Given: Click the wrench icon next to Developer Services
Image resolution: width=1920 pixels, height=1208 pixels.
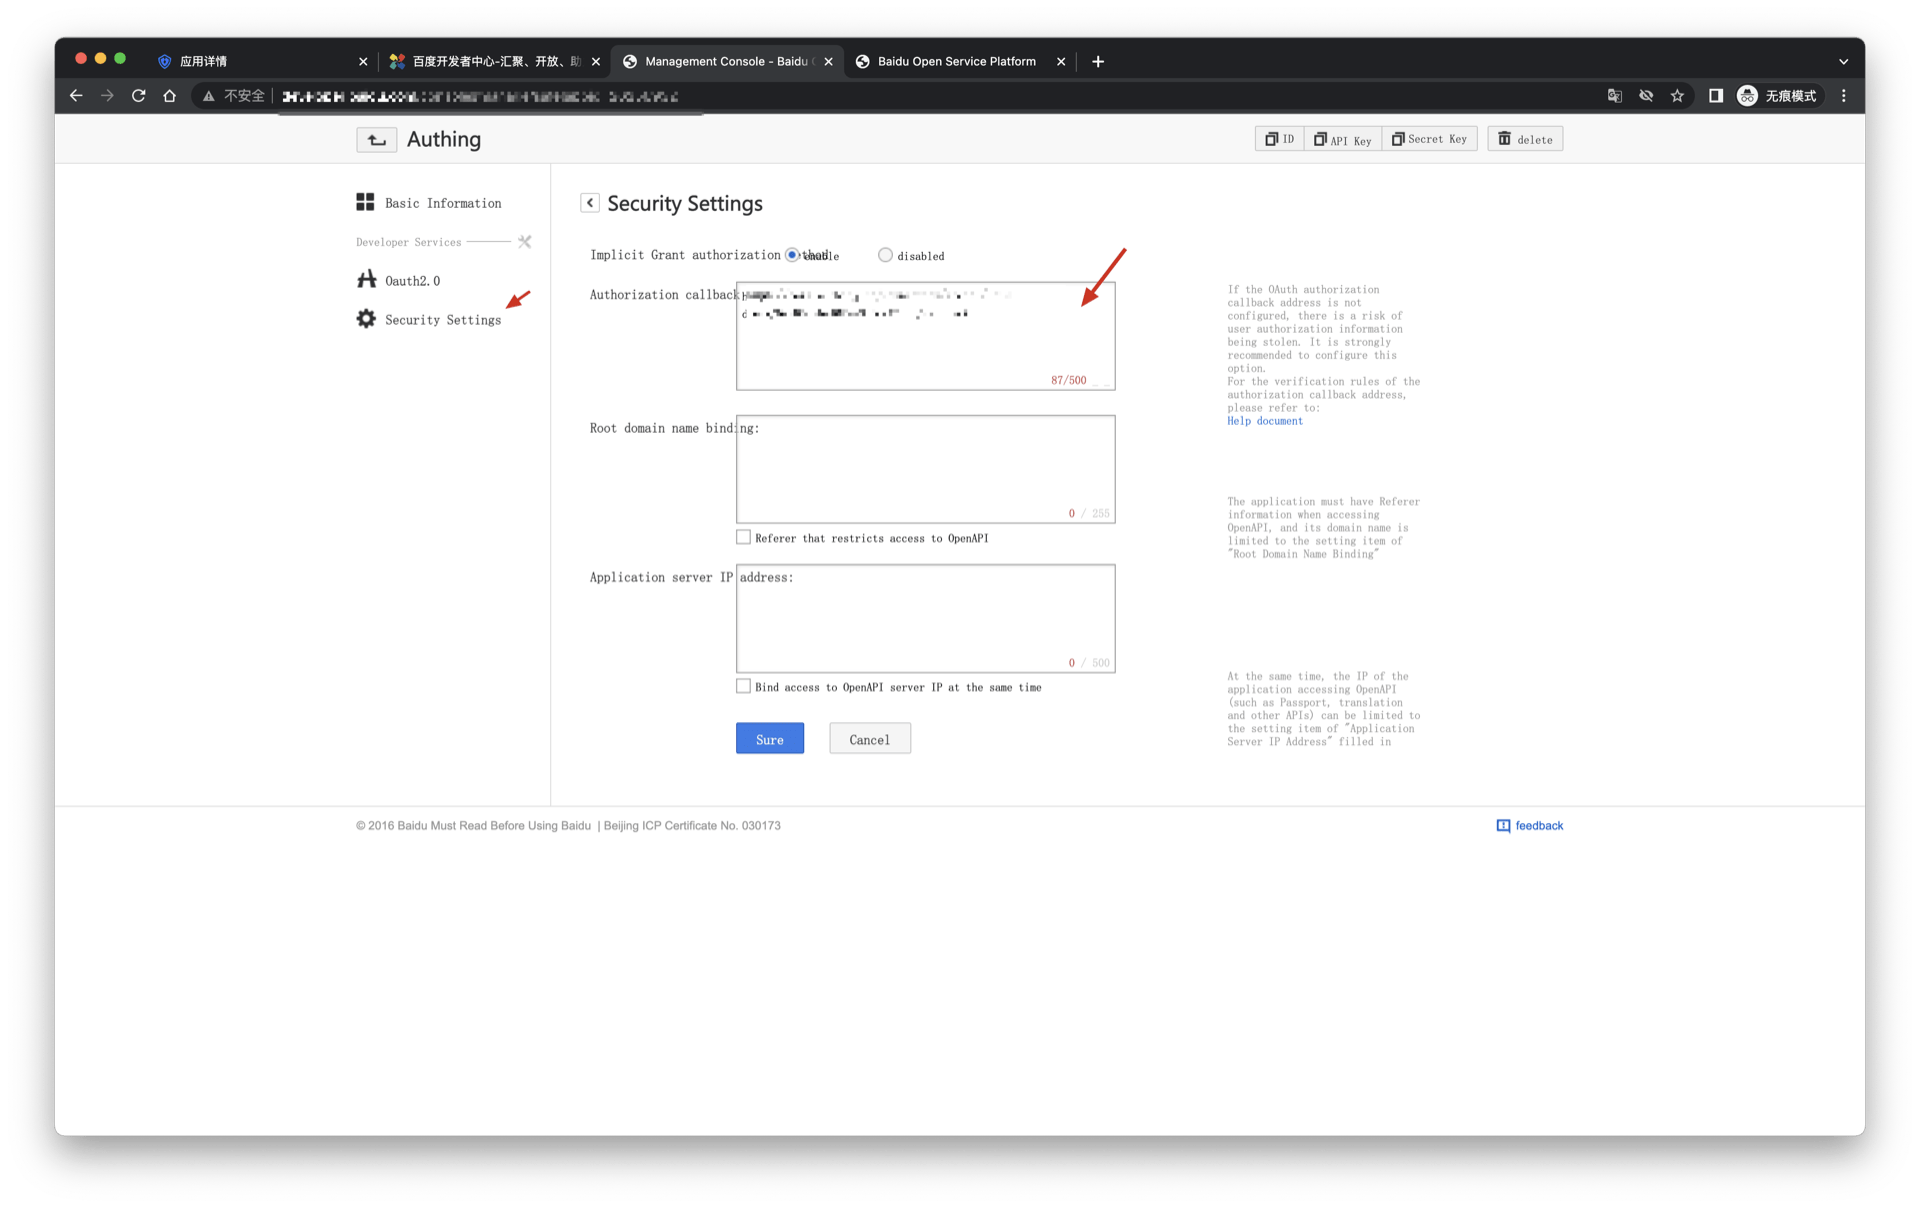Looking at the screenshot, I should (524, 241).
